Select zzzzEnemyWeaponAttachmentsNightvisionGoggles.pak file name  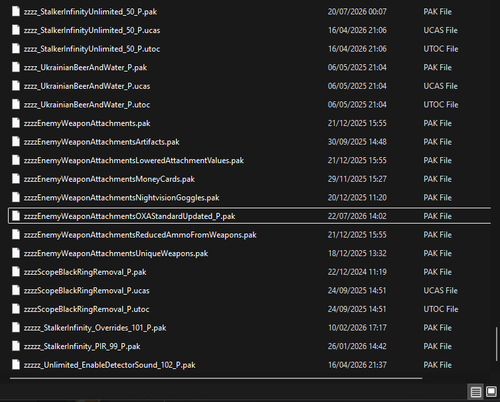[121, 198]
